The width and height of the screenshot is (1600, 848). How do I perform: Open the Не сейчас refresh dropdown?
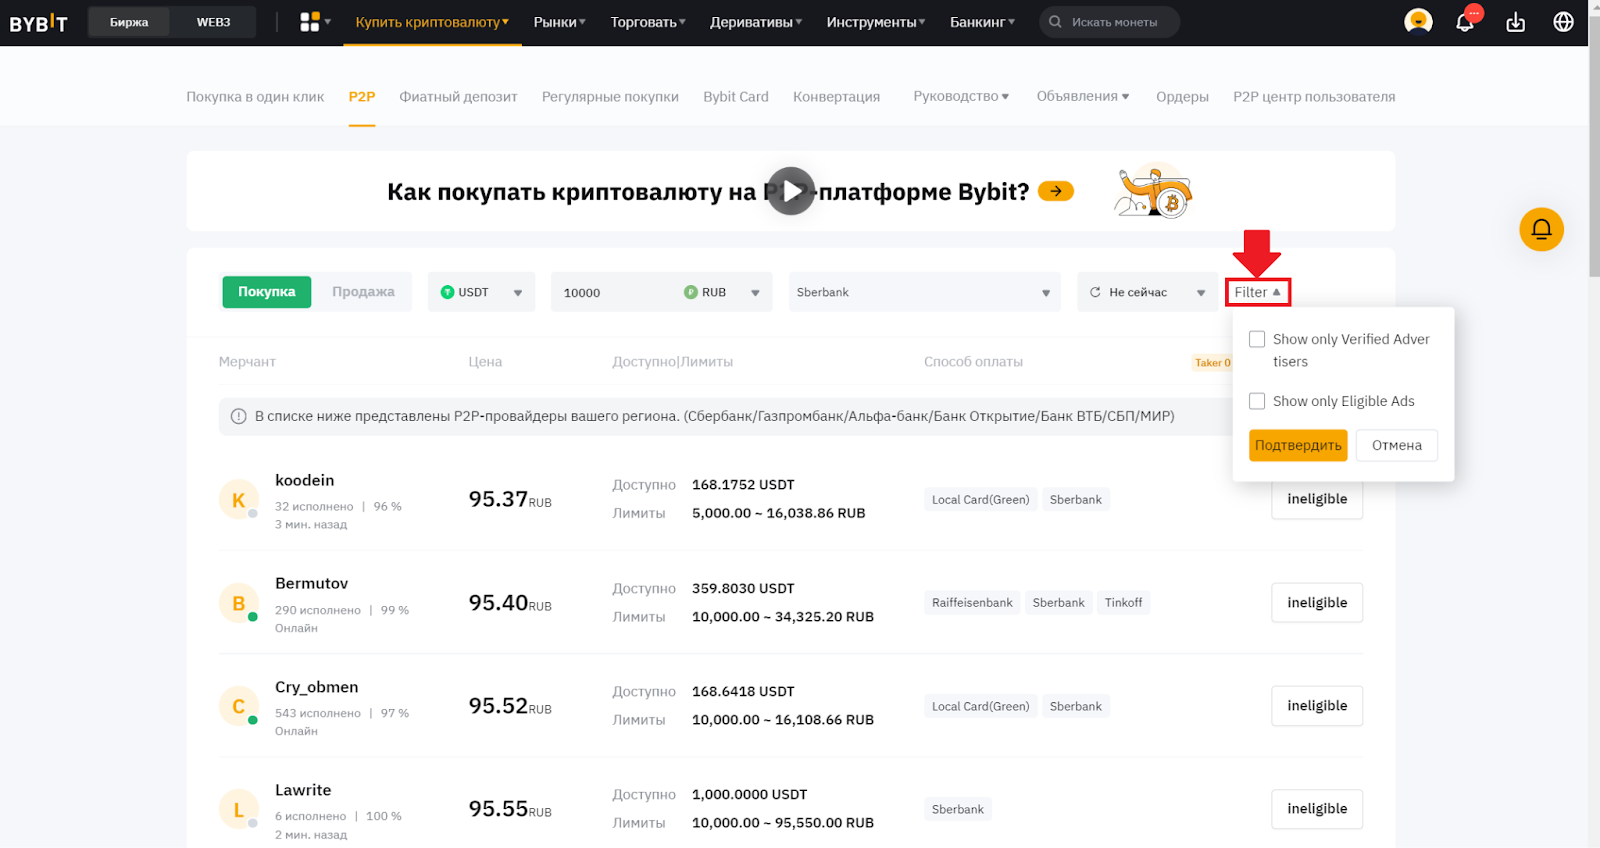(1147, 292)
